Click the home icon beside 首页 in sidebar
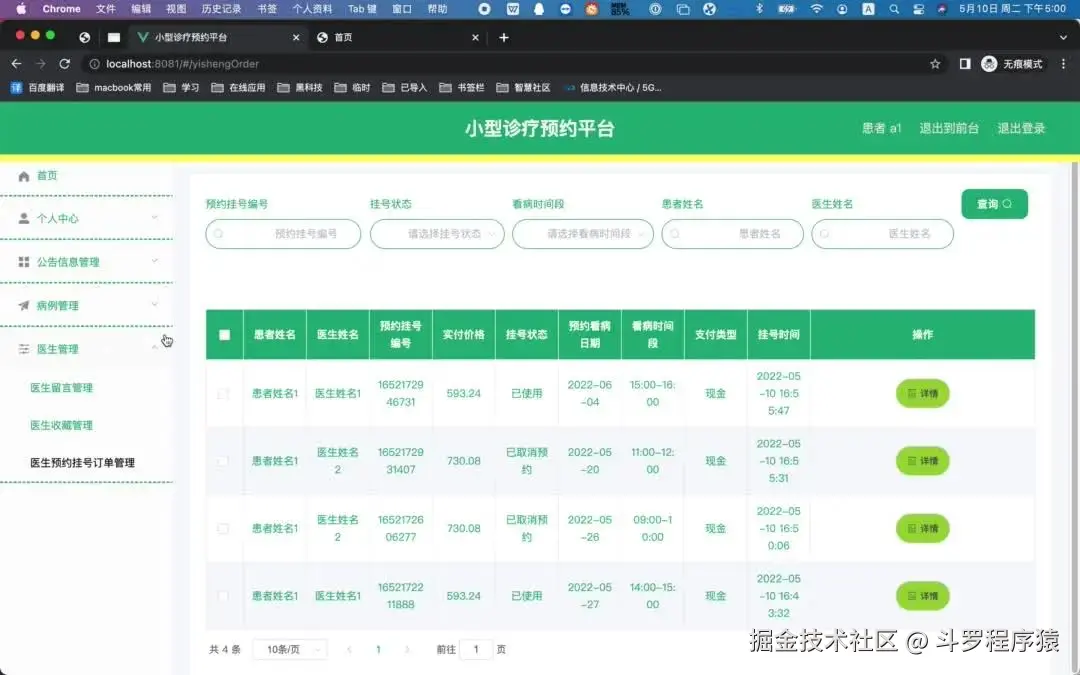The height and width of the screenshot is (675, 1080). [23, 176]
